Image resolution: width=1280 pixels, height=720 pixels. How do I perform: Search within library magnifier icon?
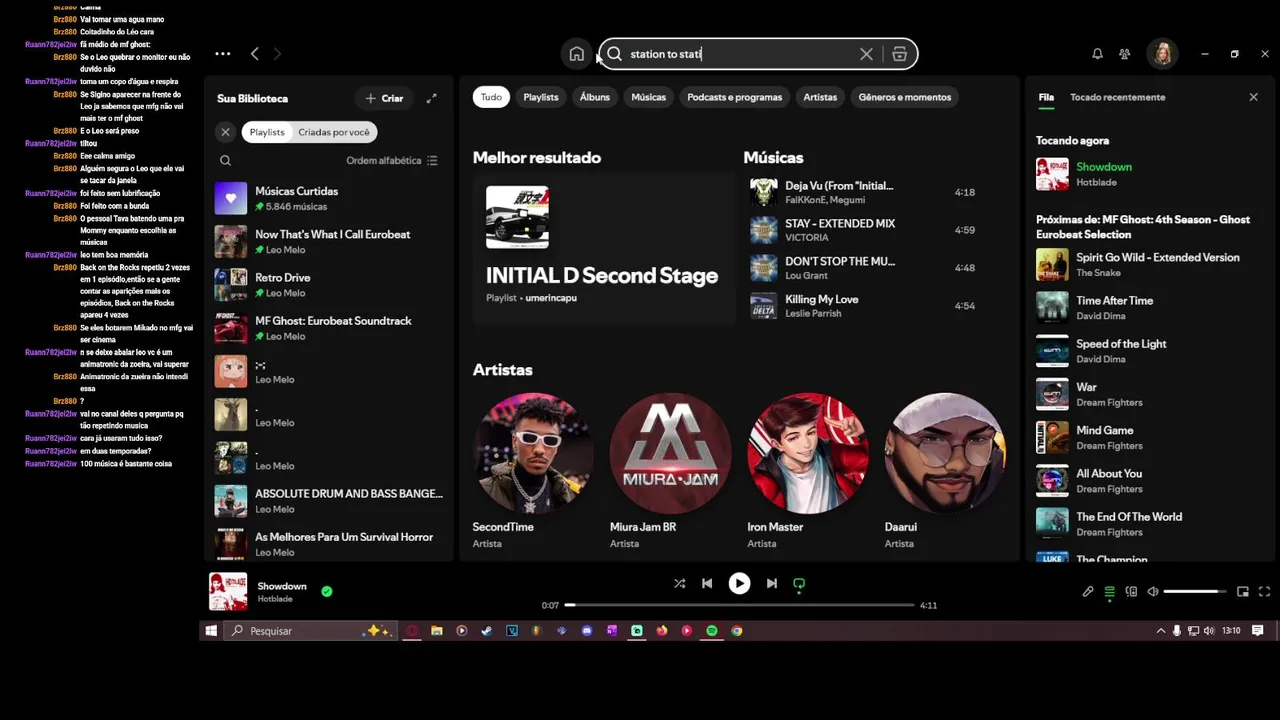[x=225, y=160]
